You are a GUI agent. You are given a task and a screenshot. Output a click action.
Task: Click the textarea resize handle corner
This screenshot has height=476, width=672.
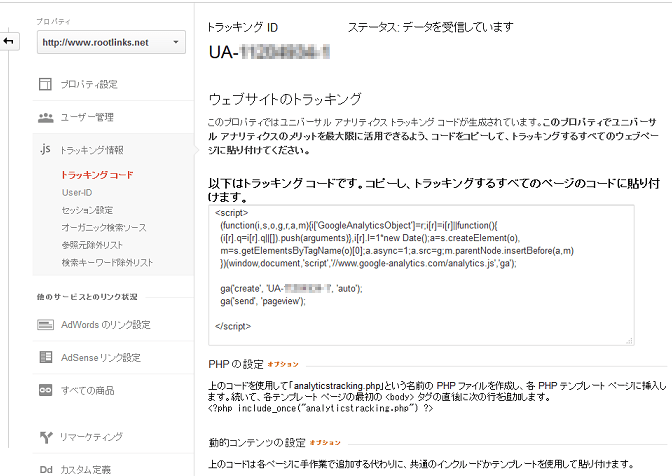coord(630,341)
